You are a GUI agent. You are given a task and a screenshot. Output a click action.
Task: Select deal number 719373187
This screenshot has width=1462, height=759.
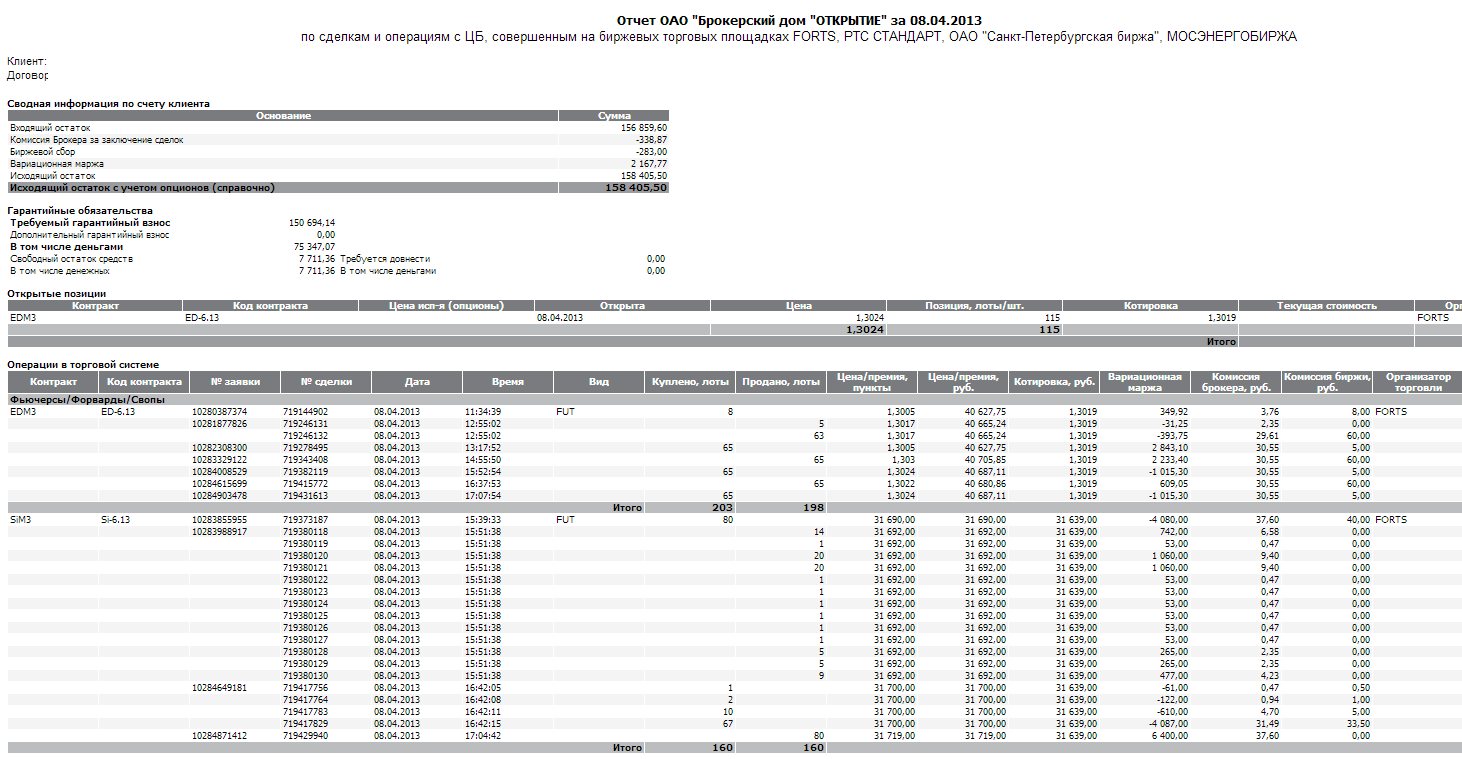pyautogui.click(x=305, y=520)
